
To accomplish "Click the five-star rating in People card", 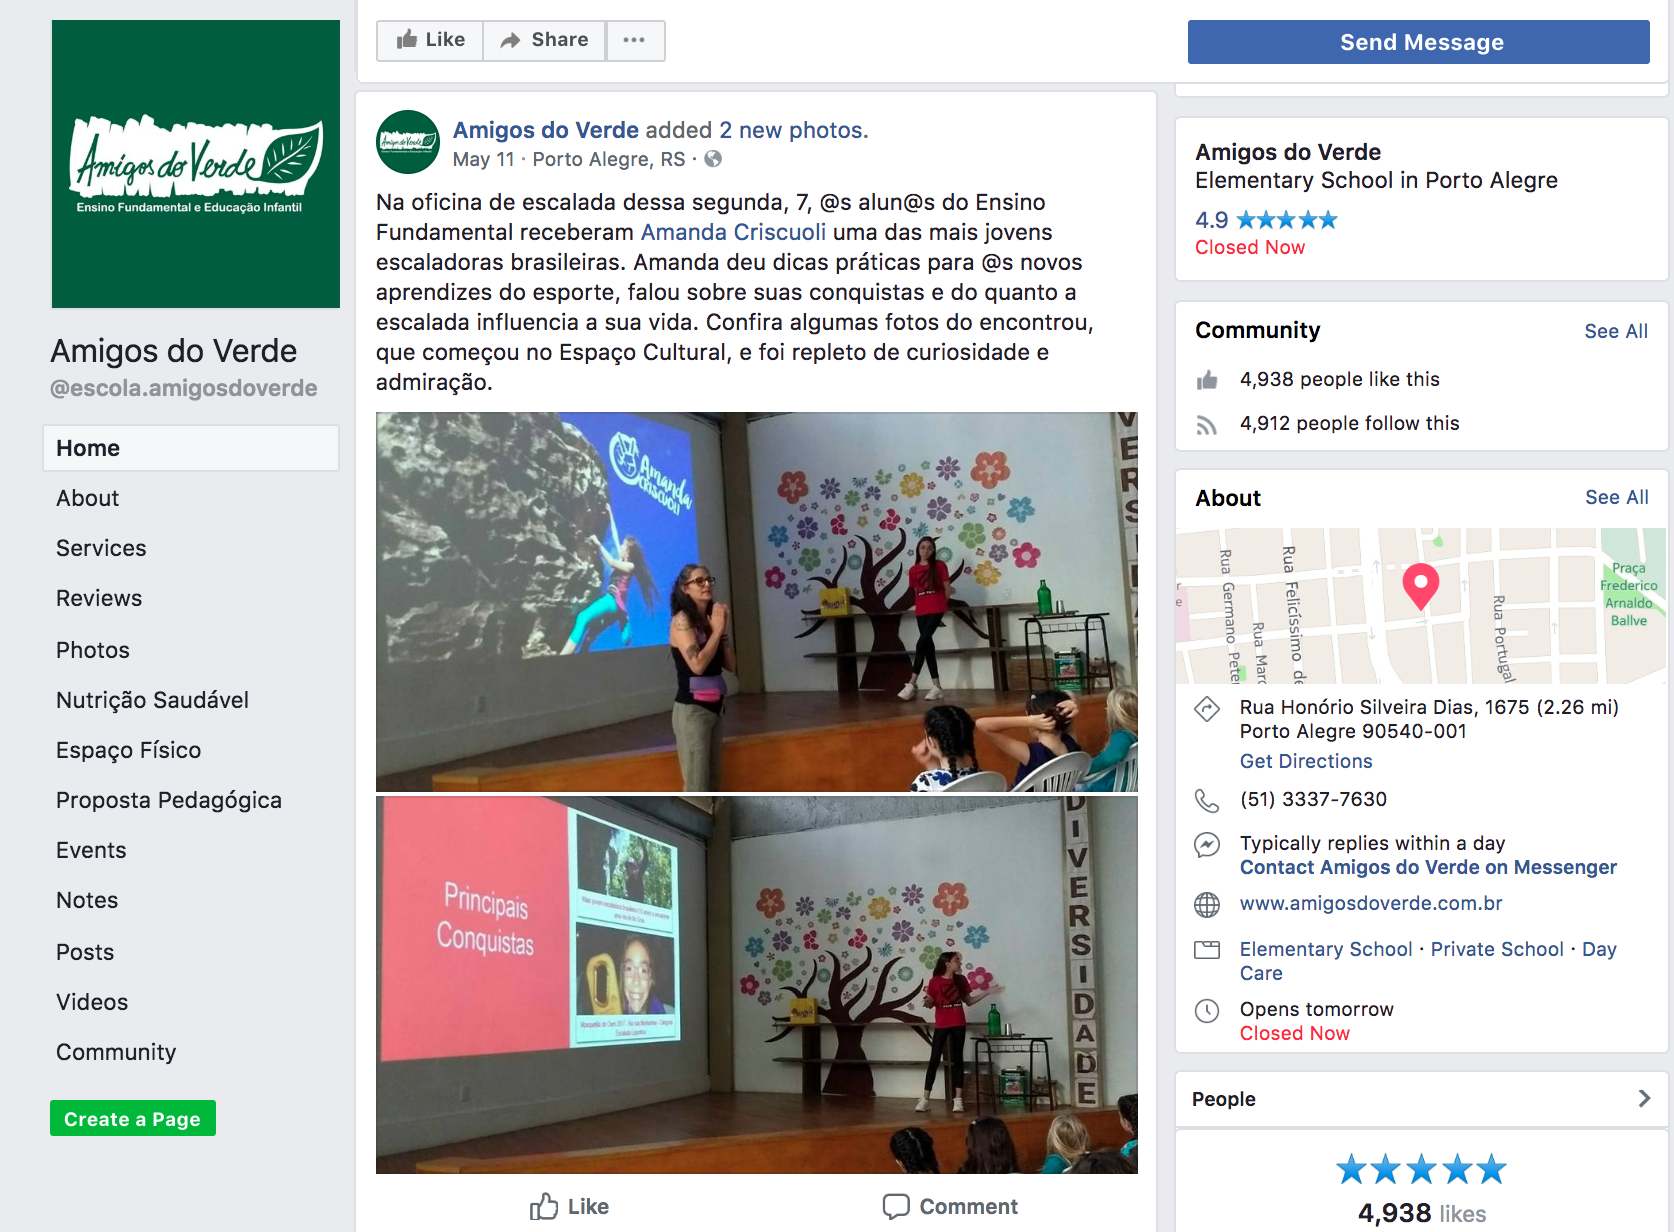I will (1421, 1168).
